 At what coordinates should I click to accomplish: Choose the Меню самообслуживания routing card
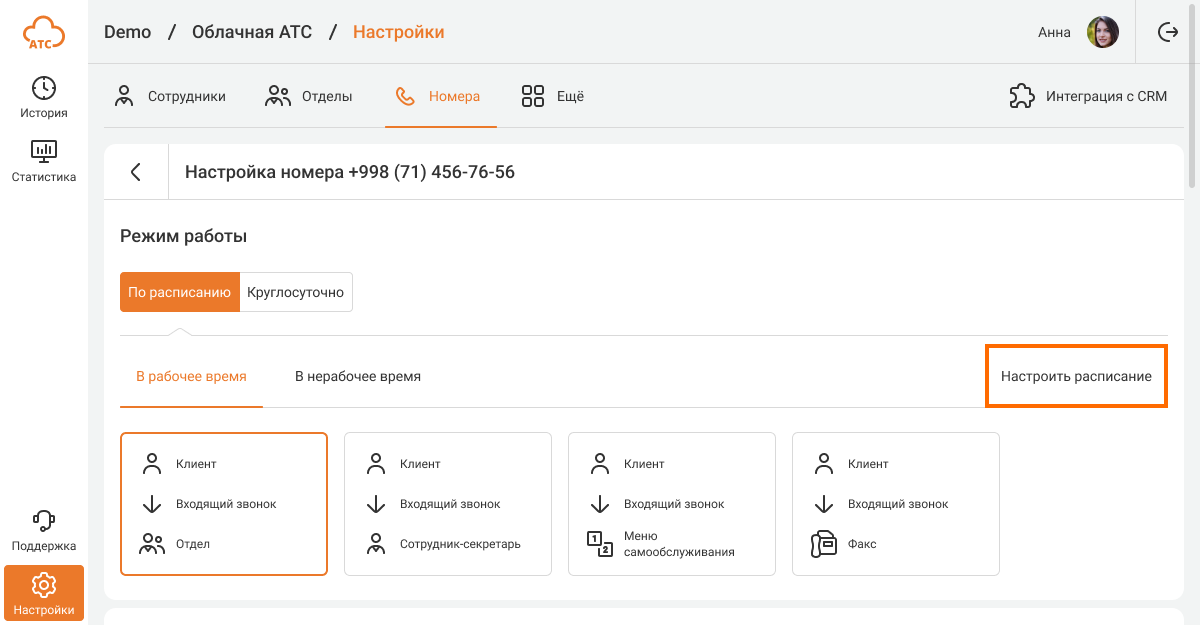(672, 504)
